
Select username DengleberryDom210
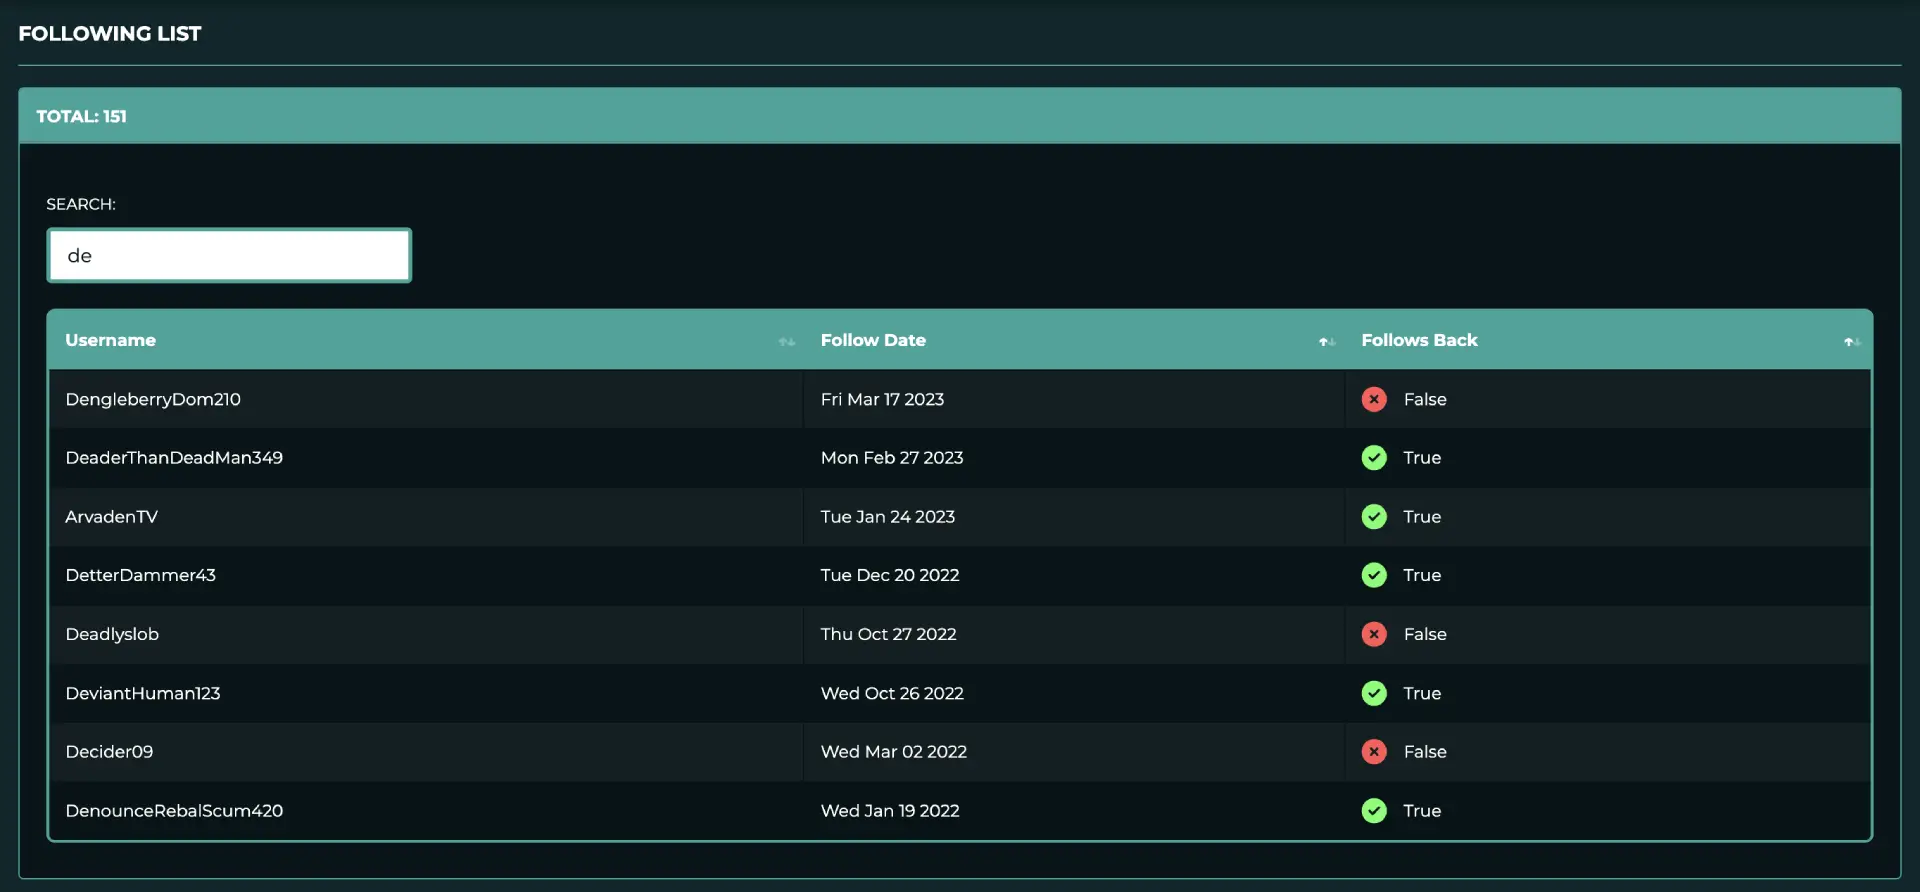(x=153, y=399)
